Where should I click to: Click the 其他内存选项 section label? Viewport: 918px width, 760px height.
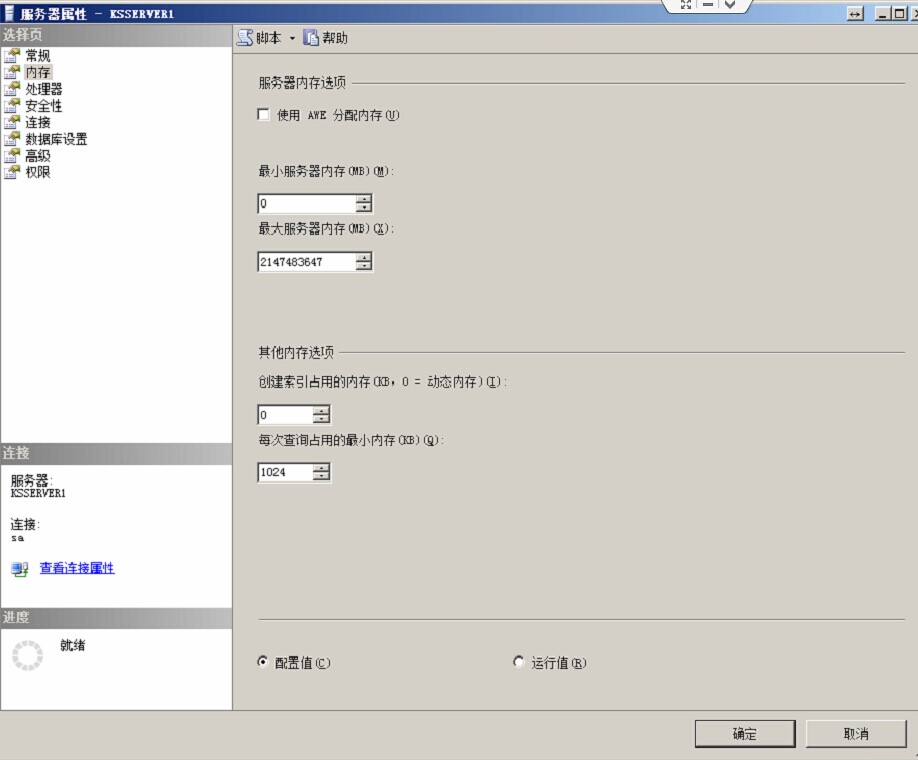tap(296, 352)
